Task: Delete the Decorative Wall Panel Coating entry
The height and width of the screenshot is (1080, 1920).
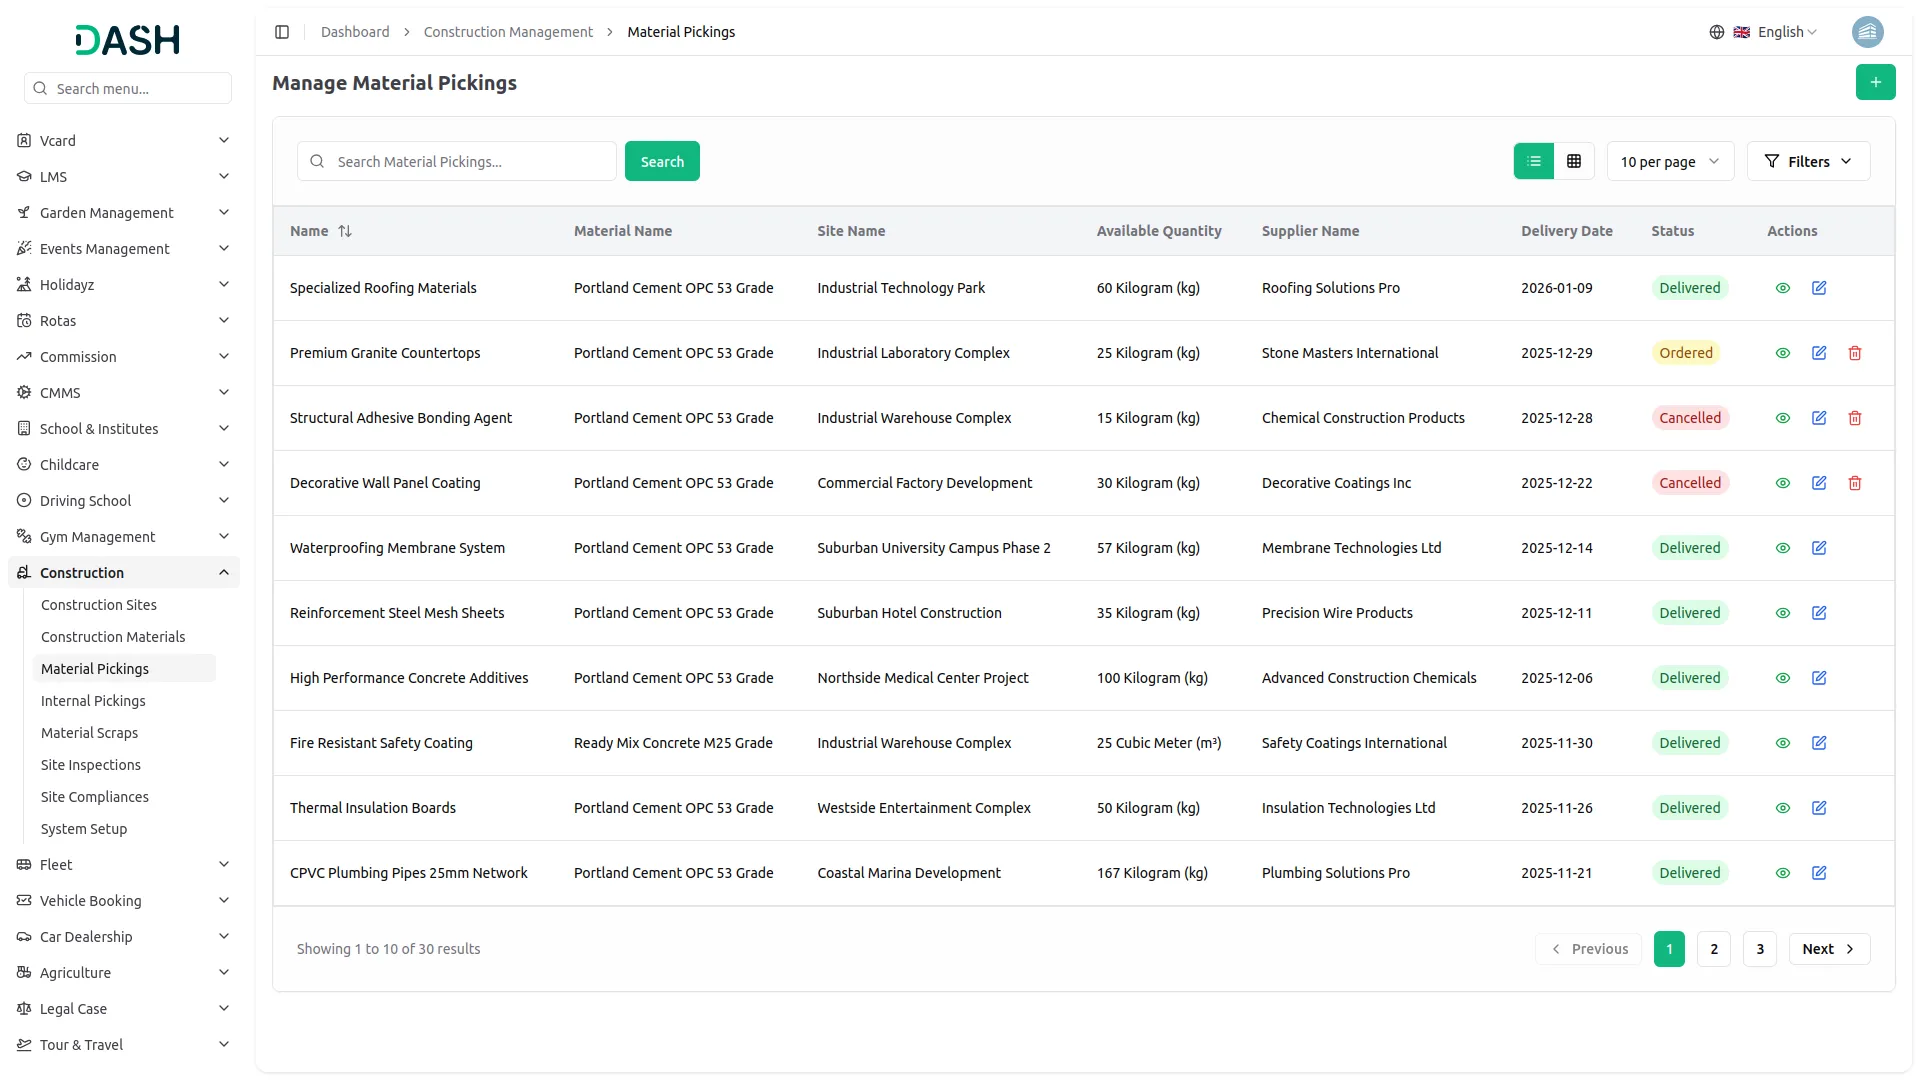Action: tap(1855, 483)
